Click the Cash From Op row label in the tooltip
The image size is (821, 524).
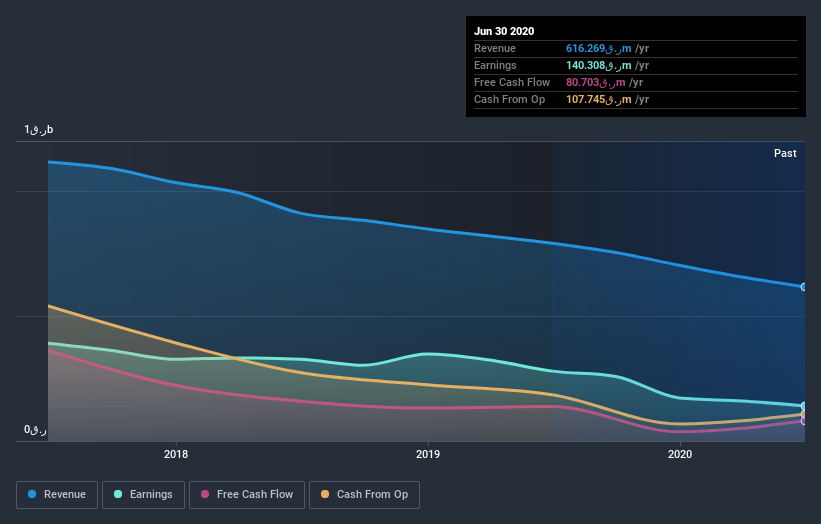click(x=509, y=99)
